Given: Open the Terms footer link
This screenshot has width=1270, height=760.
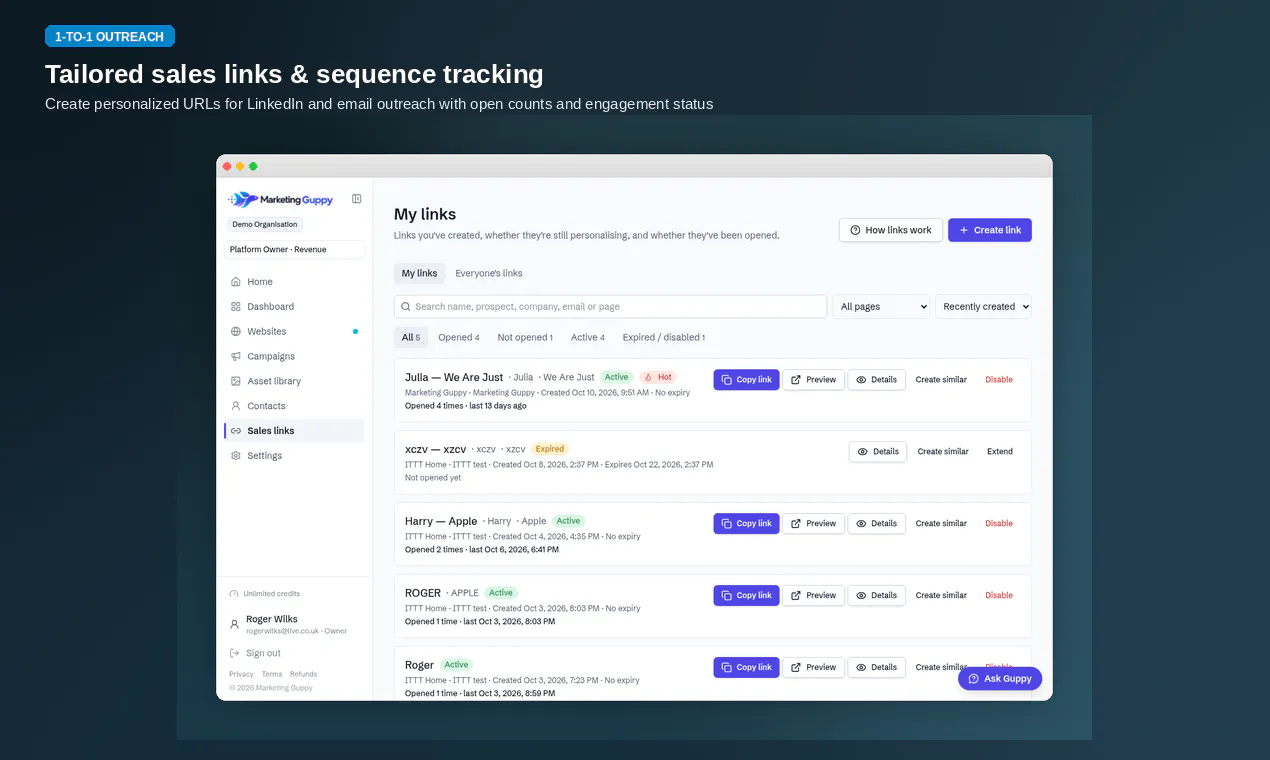Looking at the screenshot, I should [272, 675].
